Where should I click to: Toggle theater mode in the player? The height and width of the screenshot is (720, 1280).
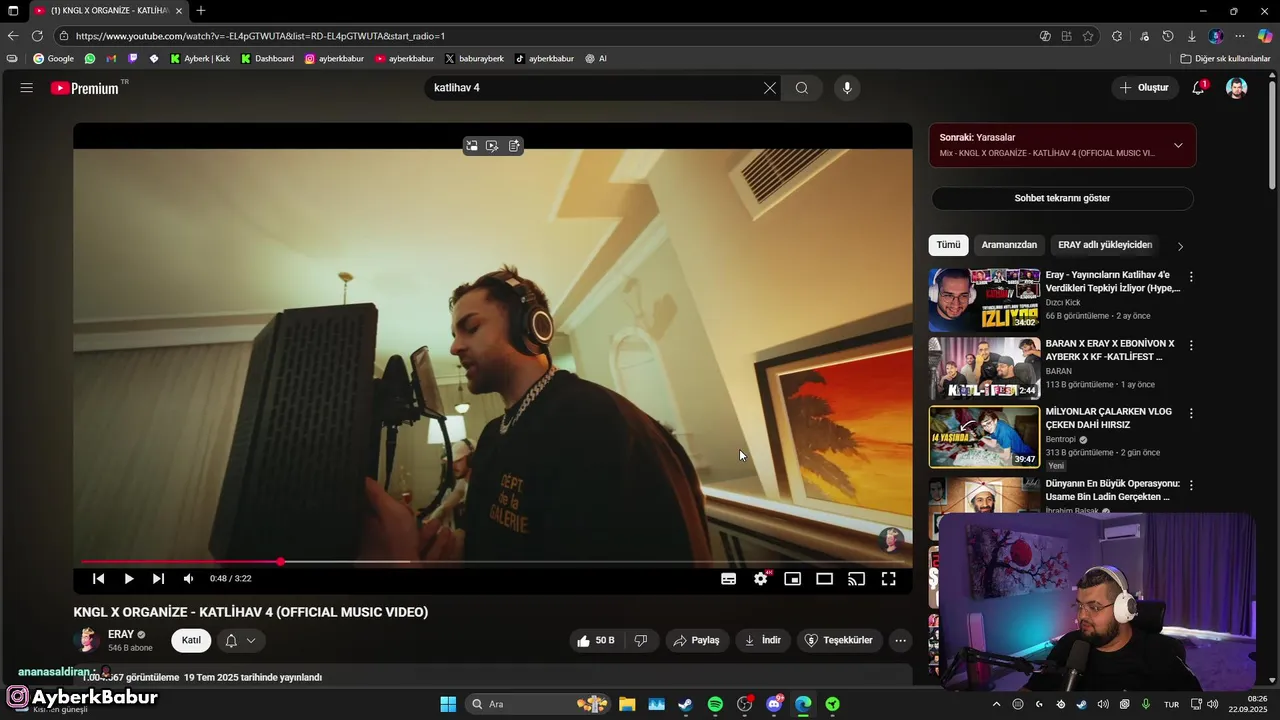coord(824,578)
